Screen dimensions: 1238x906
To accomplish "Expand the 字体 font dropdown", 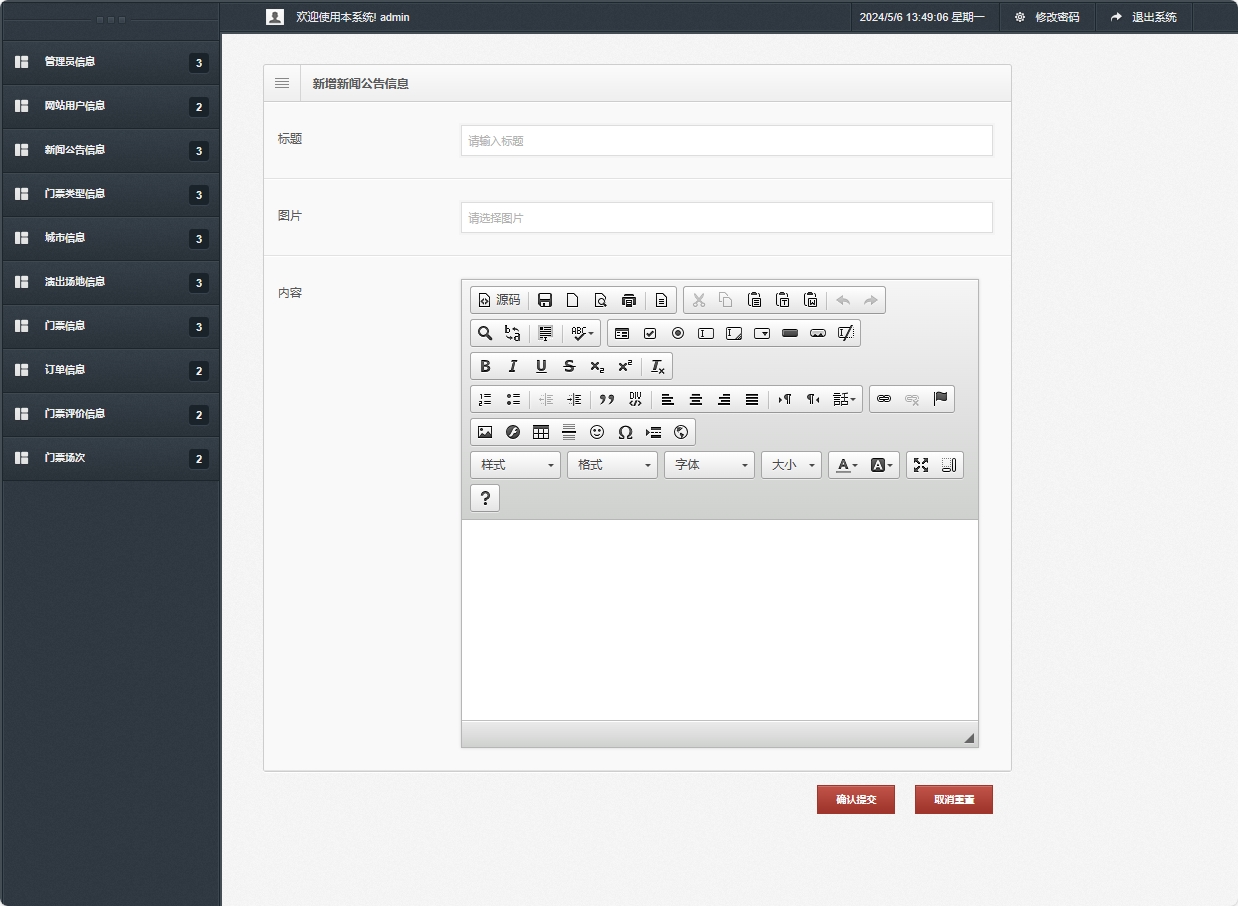I will click(709, 465).
